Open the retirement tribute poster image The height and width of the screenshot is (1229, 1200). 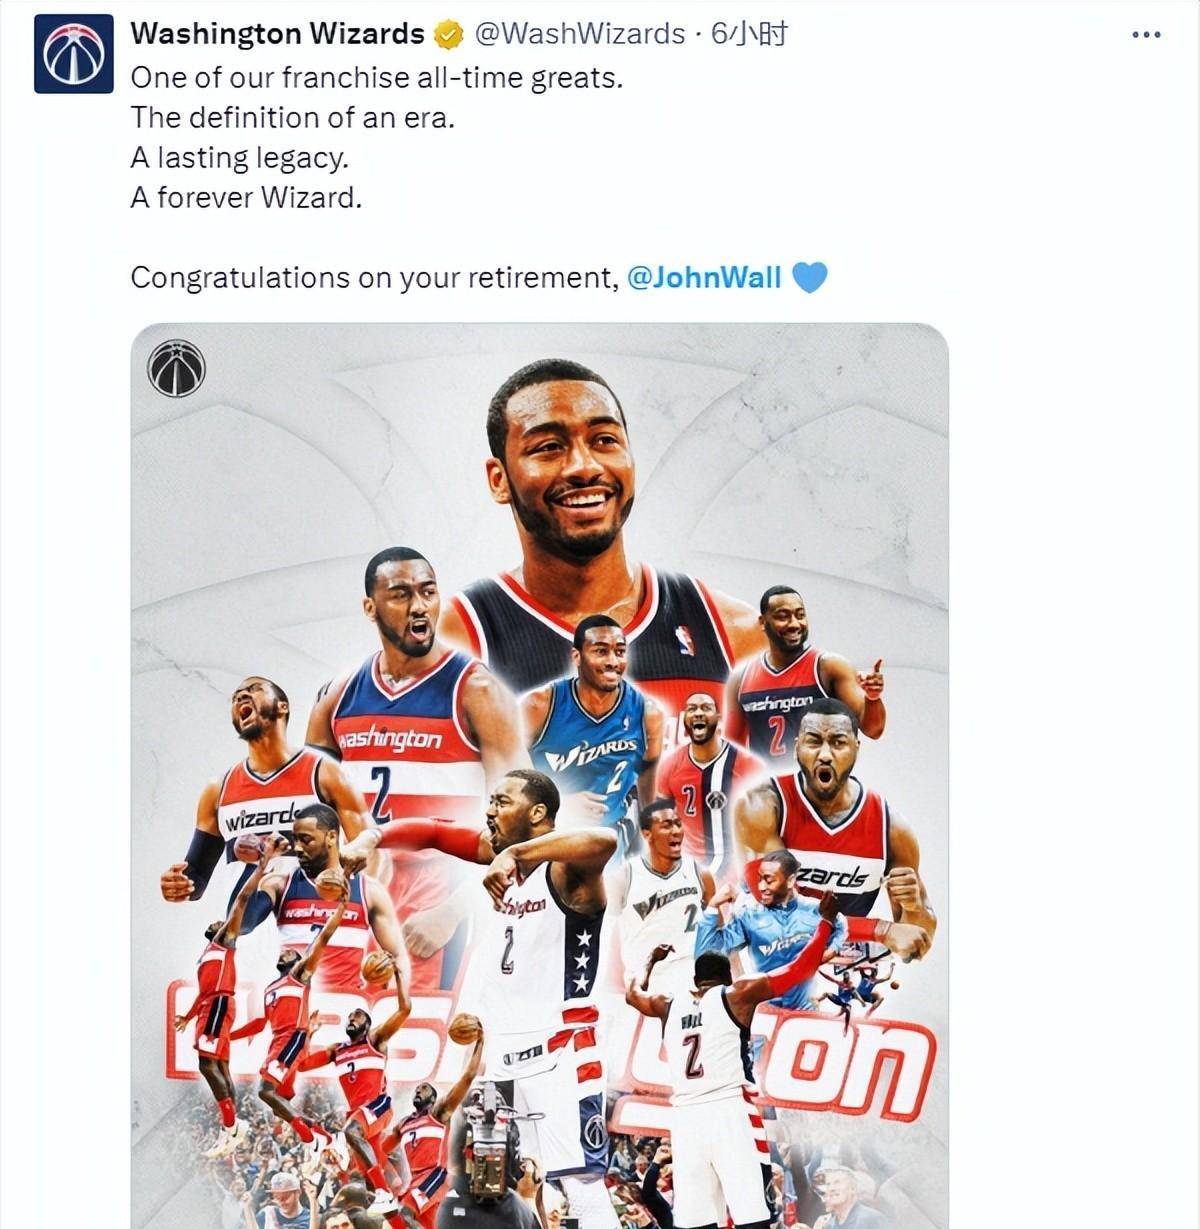click(x=540, y=776)
